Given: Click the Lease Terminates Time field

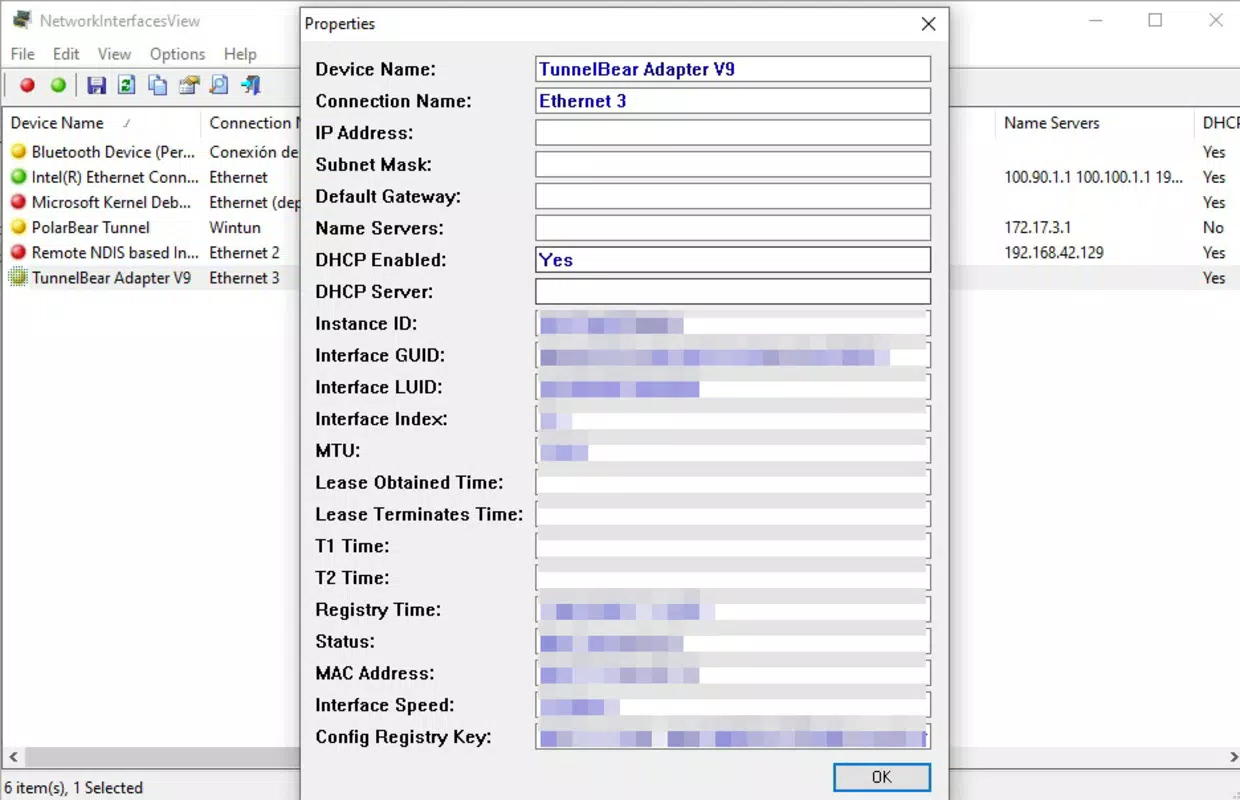Looking at the screenshot, I should tap(733, 514).
